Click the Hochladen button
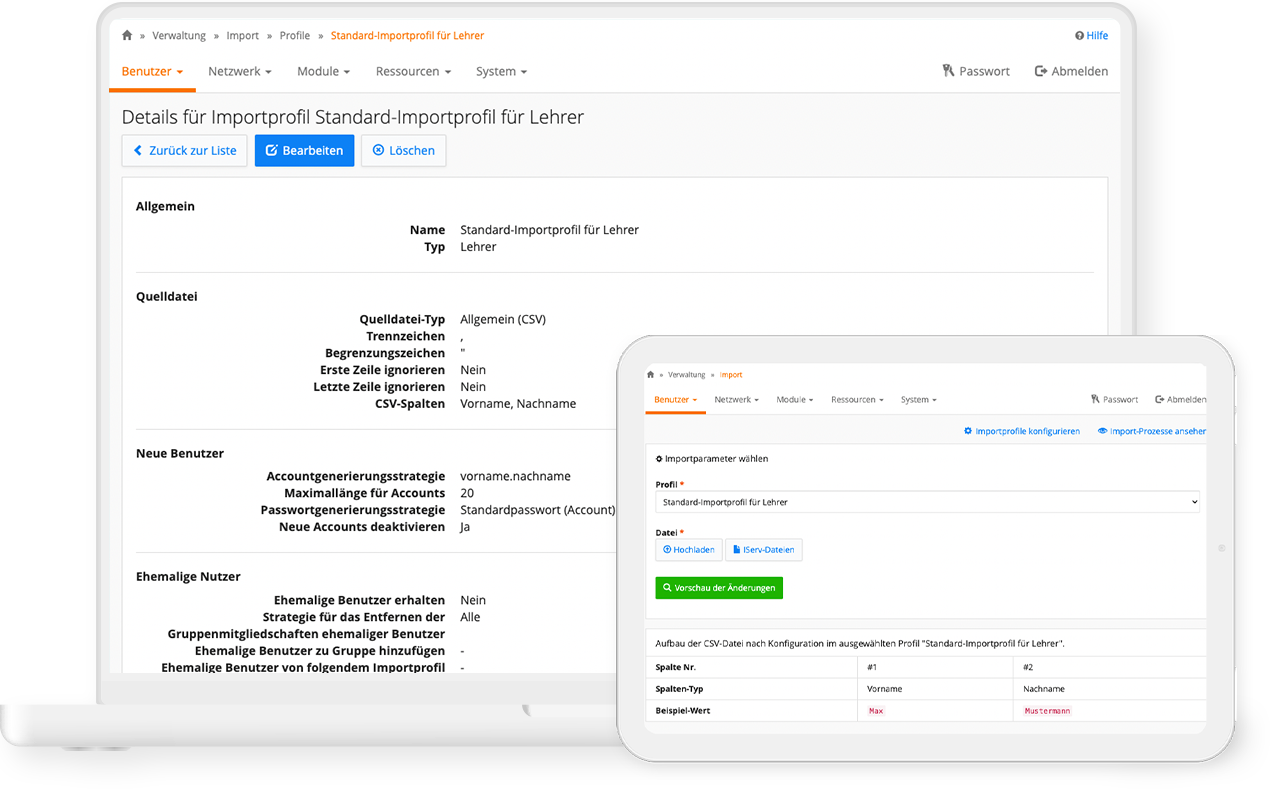Viewport: 1280px width, 799px height. point(689,550)
